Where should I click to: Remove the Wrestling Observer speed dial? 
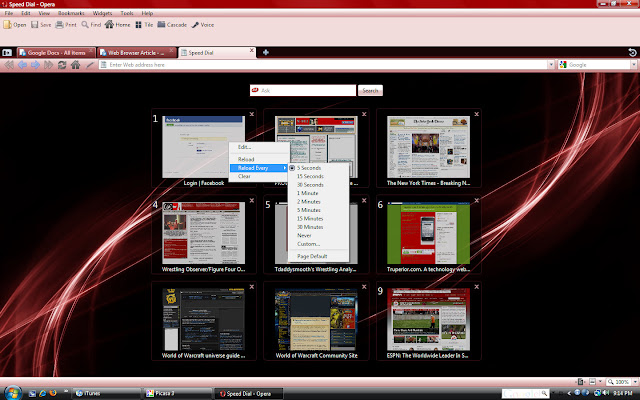pyautogui.click(x=252, y=200)
